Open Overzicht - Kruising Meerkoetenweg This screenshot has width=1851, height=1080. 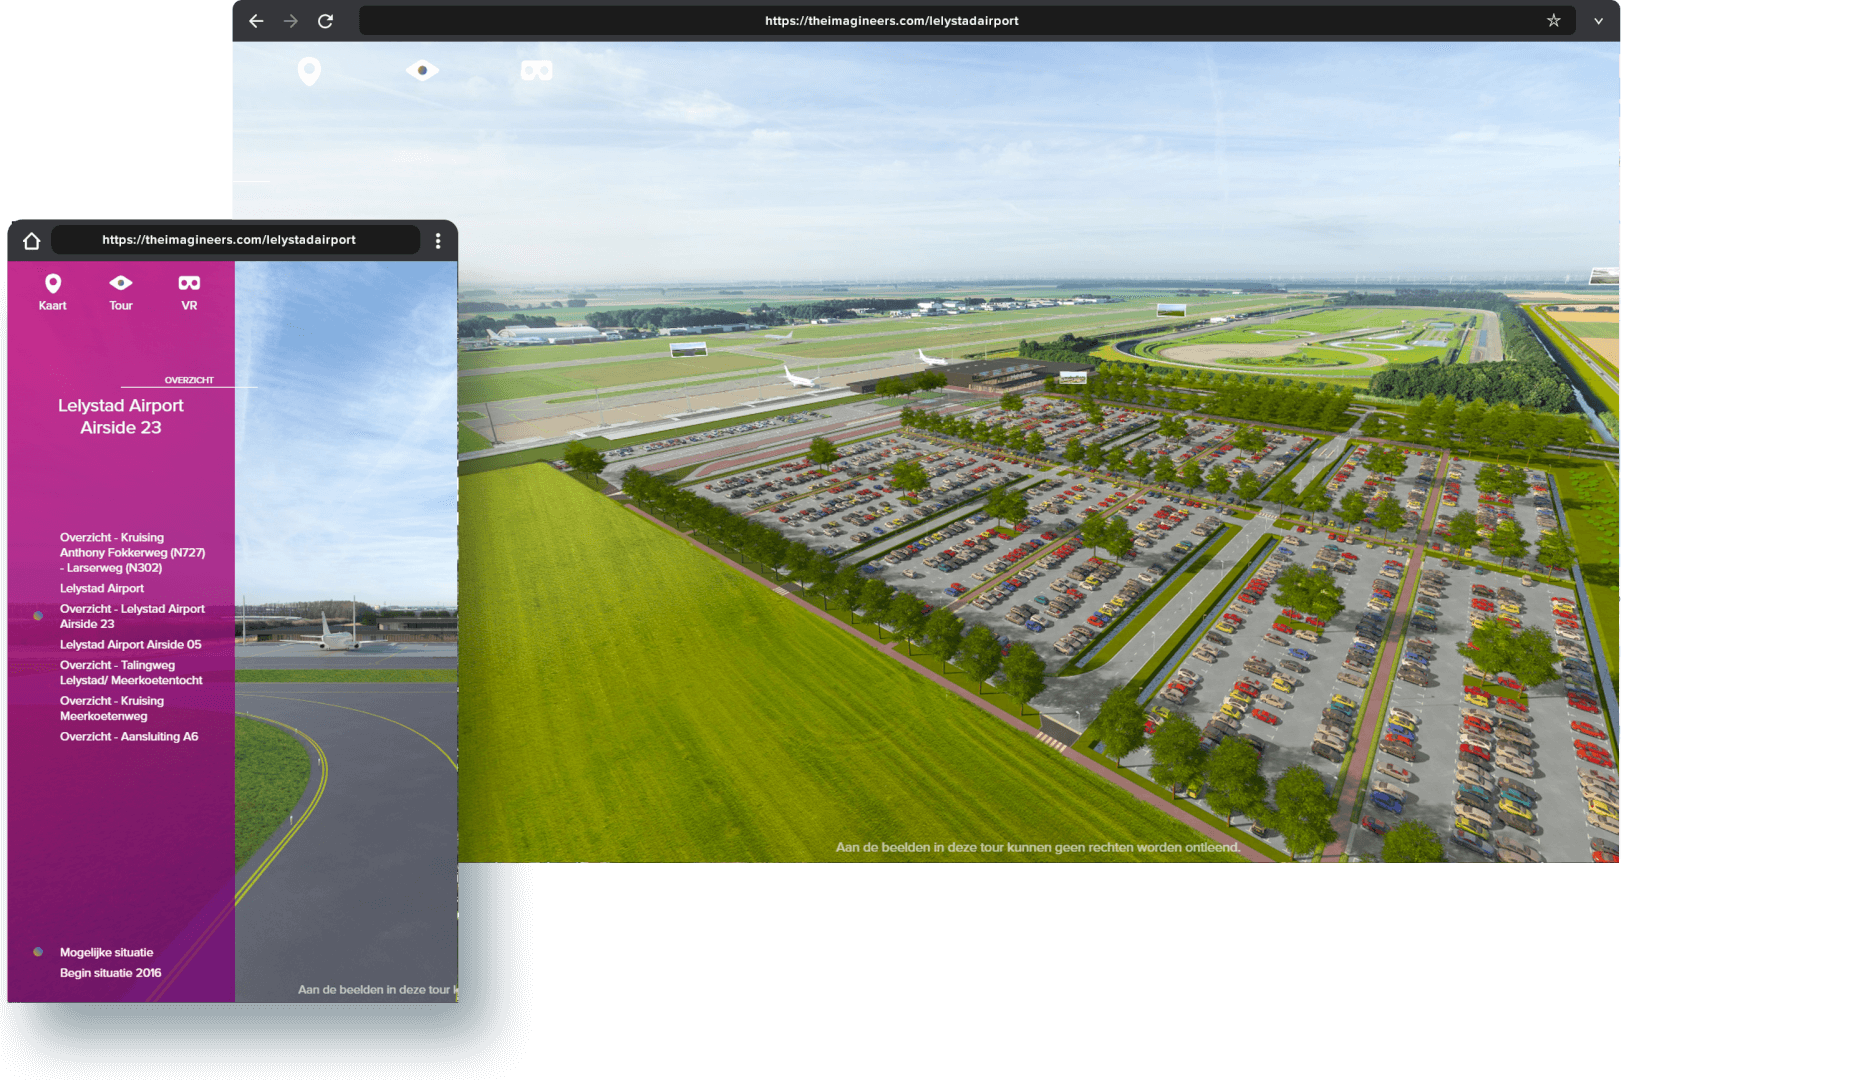click(111, 708)
